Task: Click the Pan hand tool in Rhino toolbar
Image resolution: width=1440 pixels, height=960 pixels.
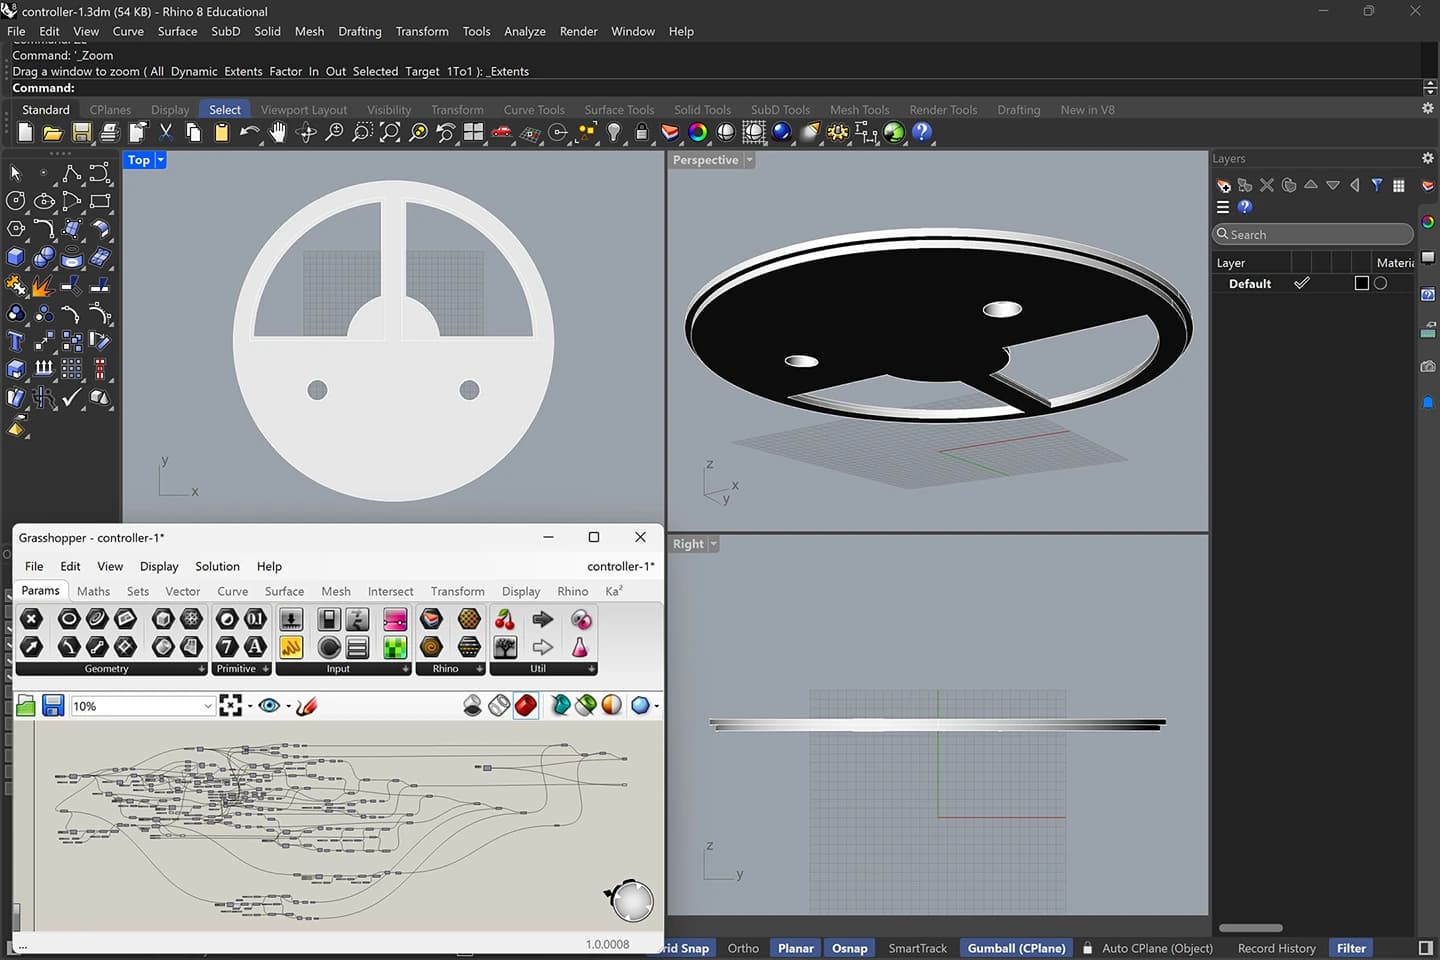Action: [278, 132]
